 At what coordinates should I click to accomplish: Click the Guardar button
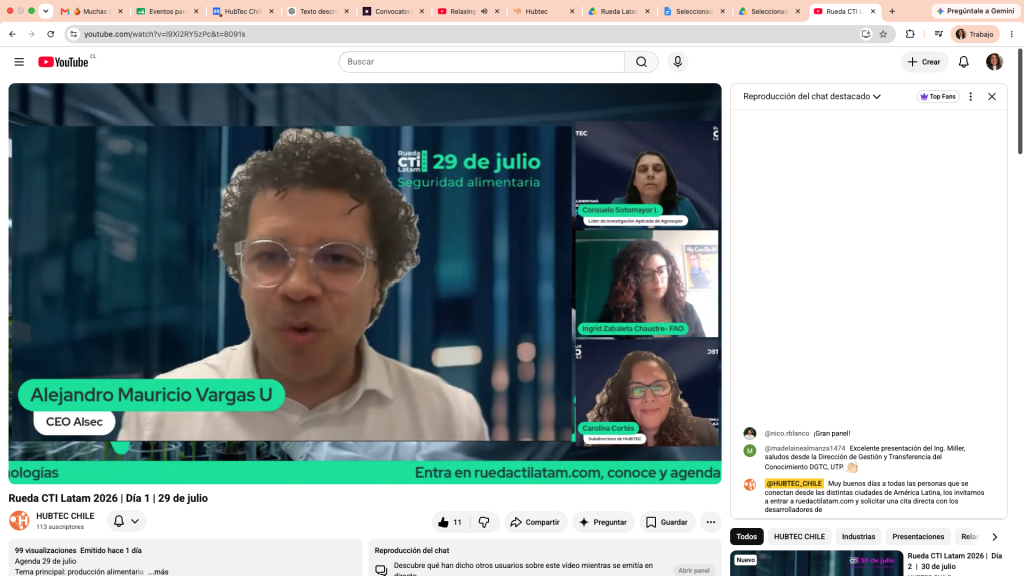pos(667,522)
